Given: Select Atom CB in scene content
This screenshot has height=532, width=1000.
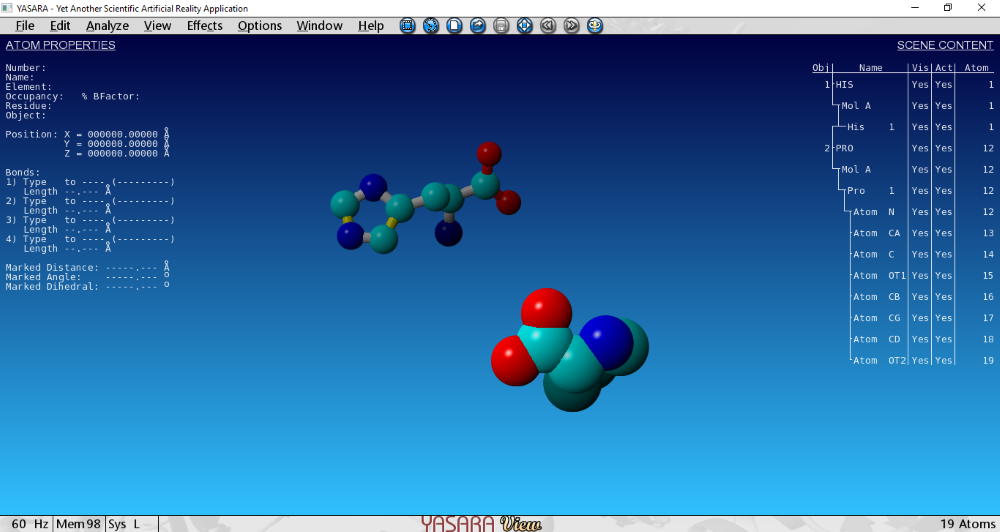Looking at the screenshot, I should [877, 297].
